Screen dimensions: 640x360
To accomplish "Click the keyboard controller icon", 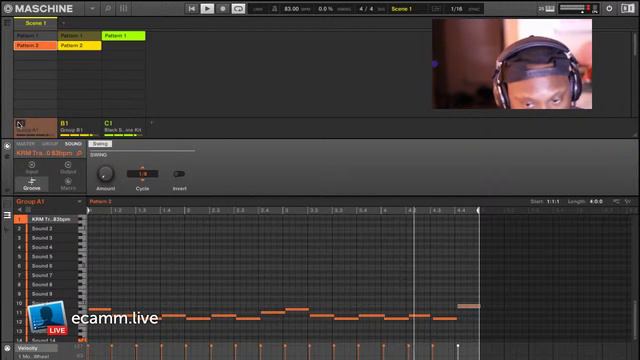I will click(x=549, y=9).
